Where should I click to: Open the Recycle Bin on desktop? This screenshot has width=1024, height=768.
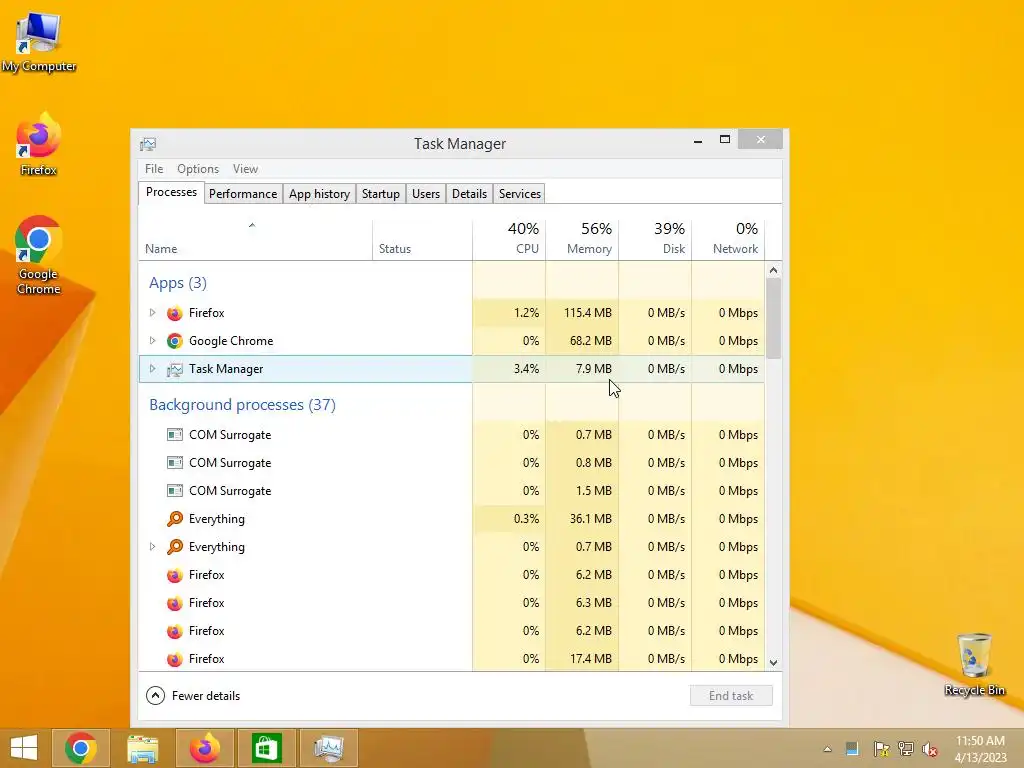pyautogui.click(x=974, y=664)
